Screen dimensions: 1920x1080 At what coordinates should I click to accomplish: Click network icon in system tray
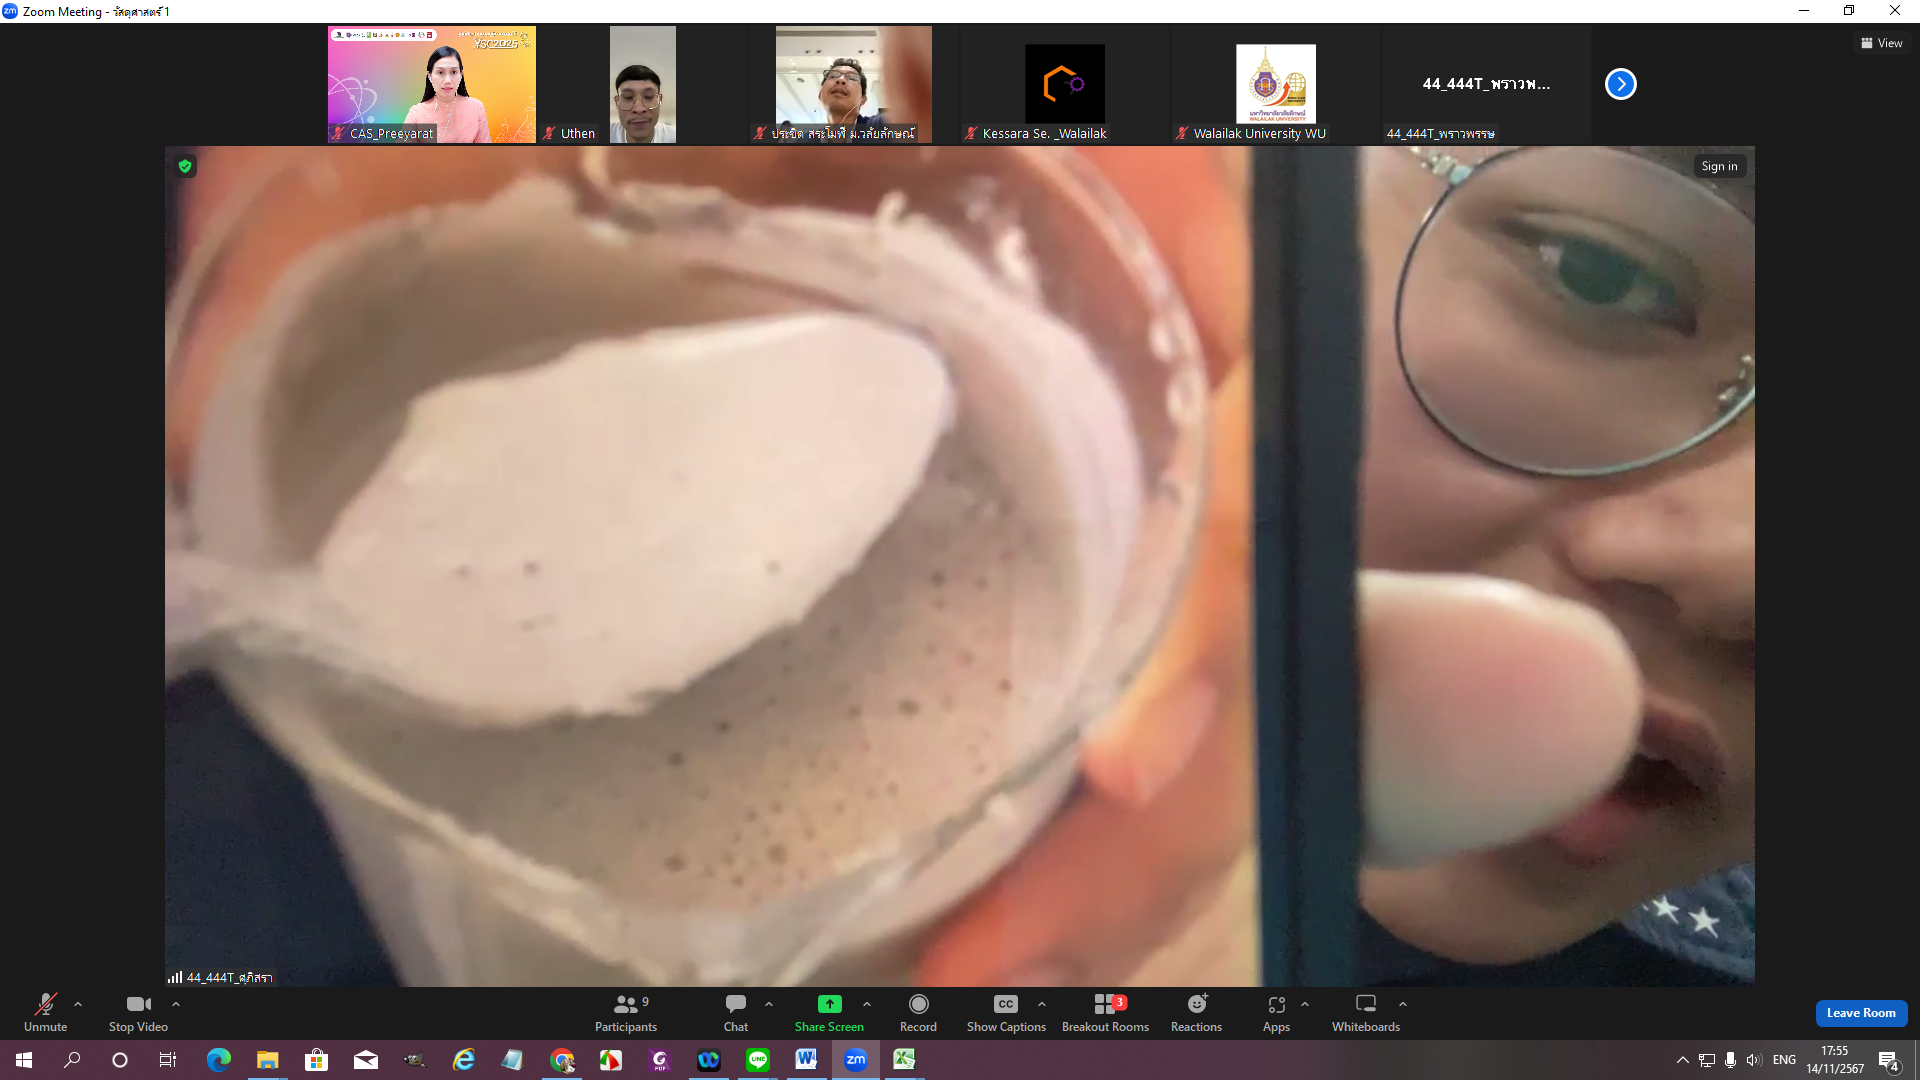pos(1707,1060)
